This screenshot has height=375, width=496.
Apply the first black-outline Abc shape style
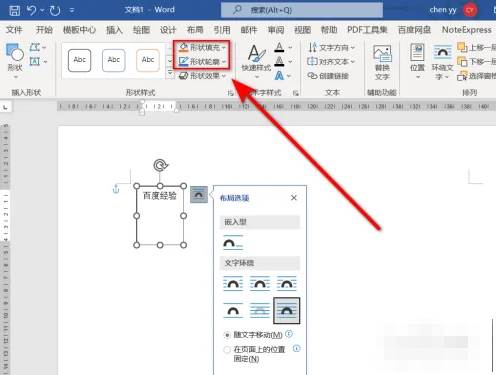coord(79,60)
